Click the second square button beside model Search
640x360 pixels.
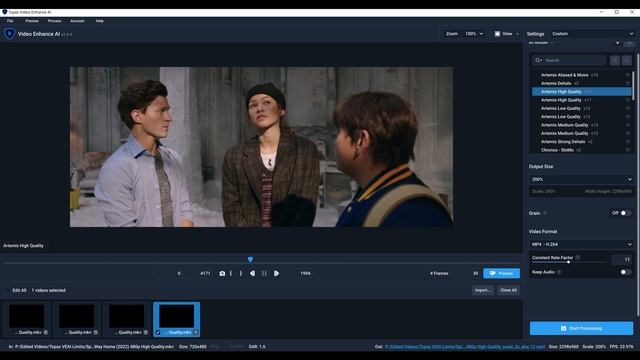click(627, 60)
